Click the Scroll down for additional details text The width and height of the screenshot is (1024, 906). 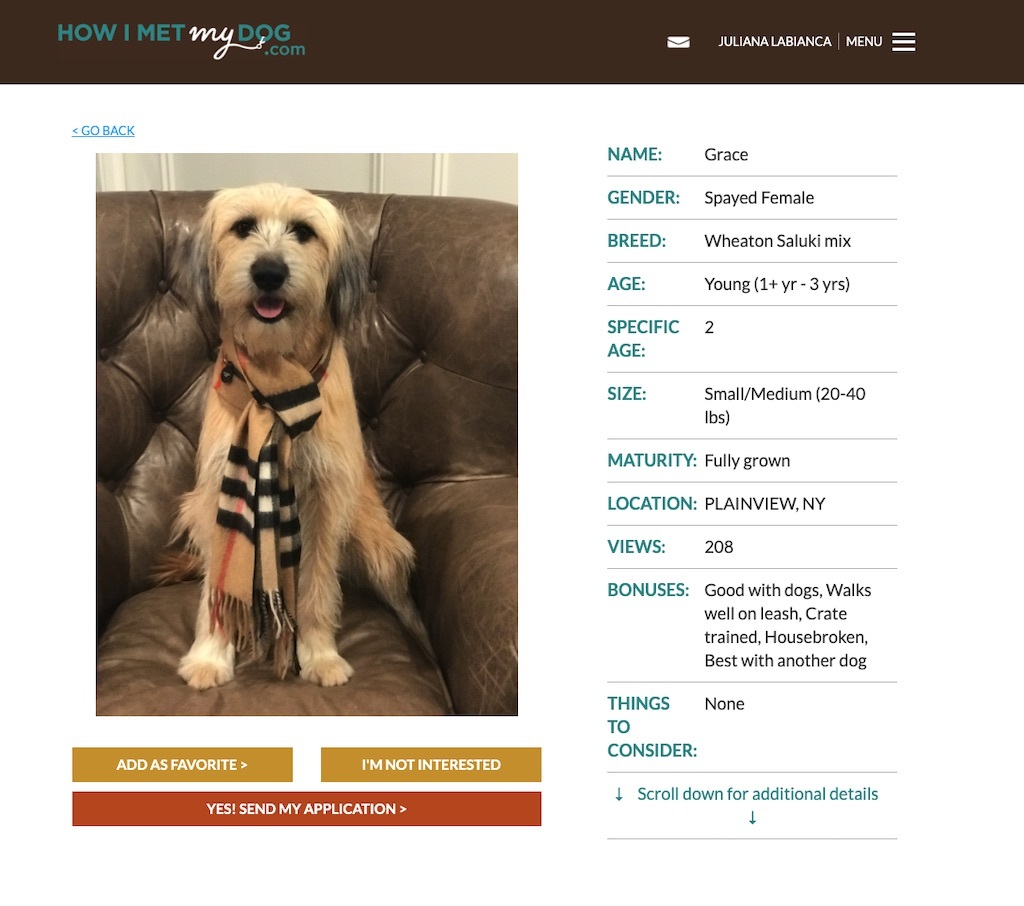coord(758,794)
